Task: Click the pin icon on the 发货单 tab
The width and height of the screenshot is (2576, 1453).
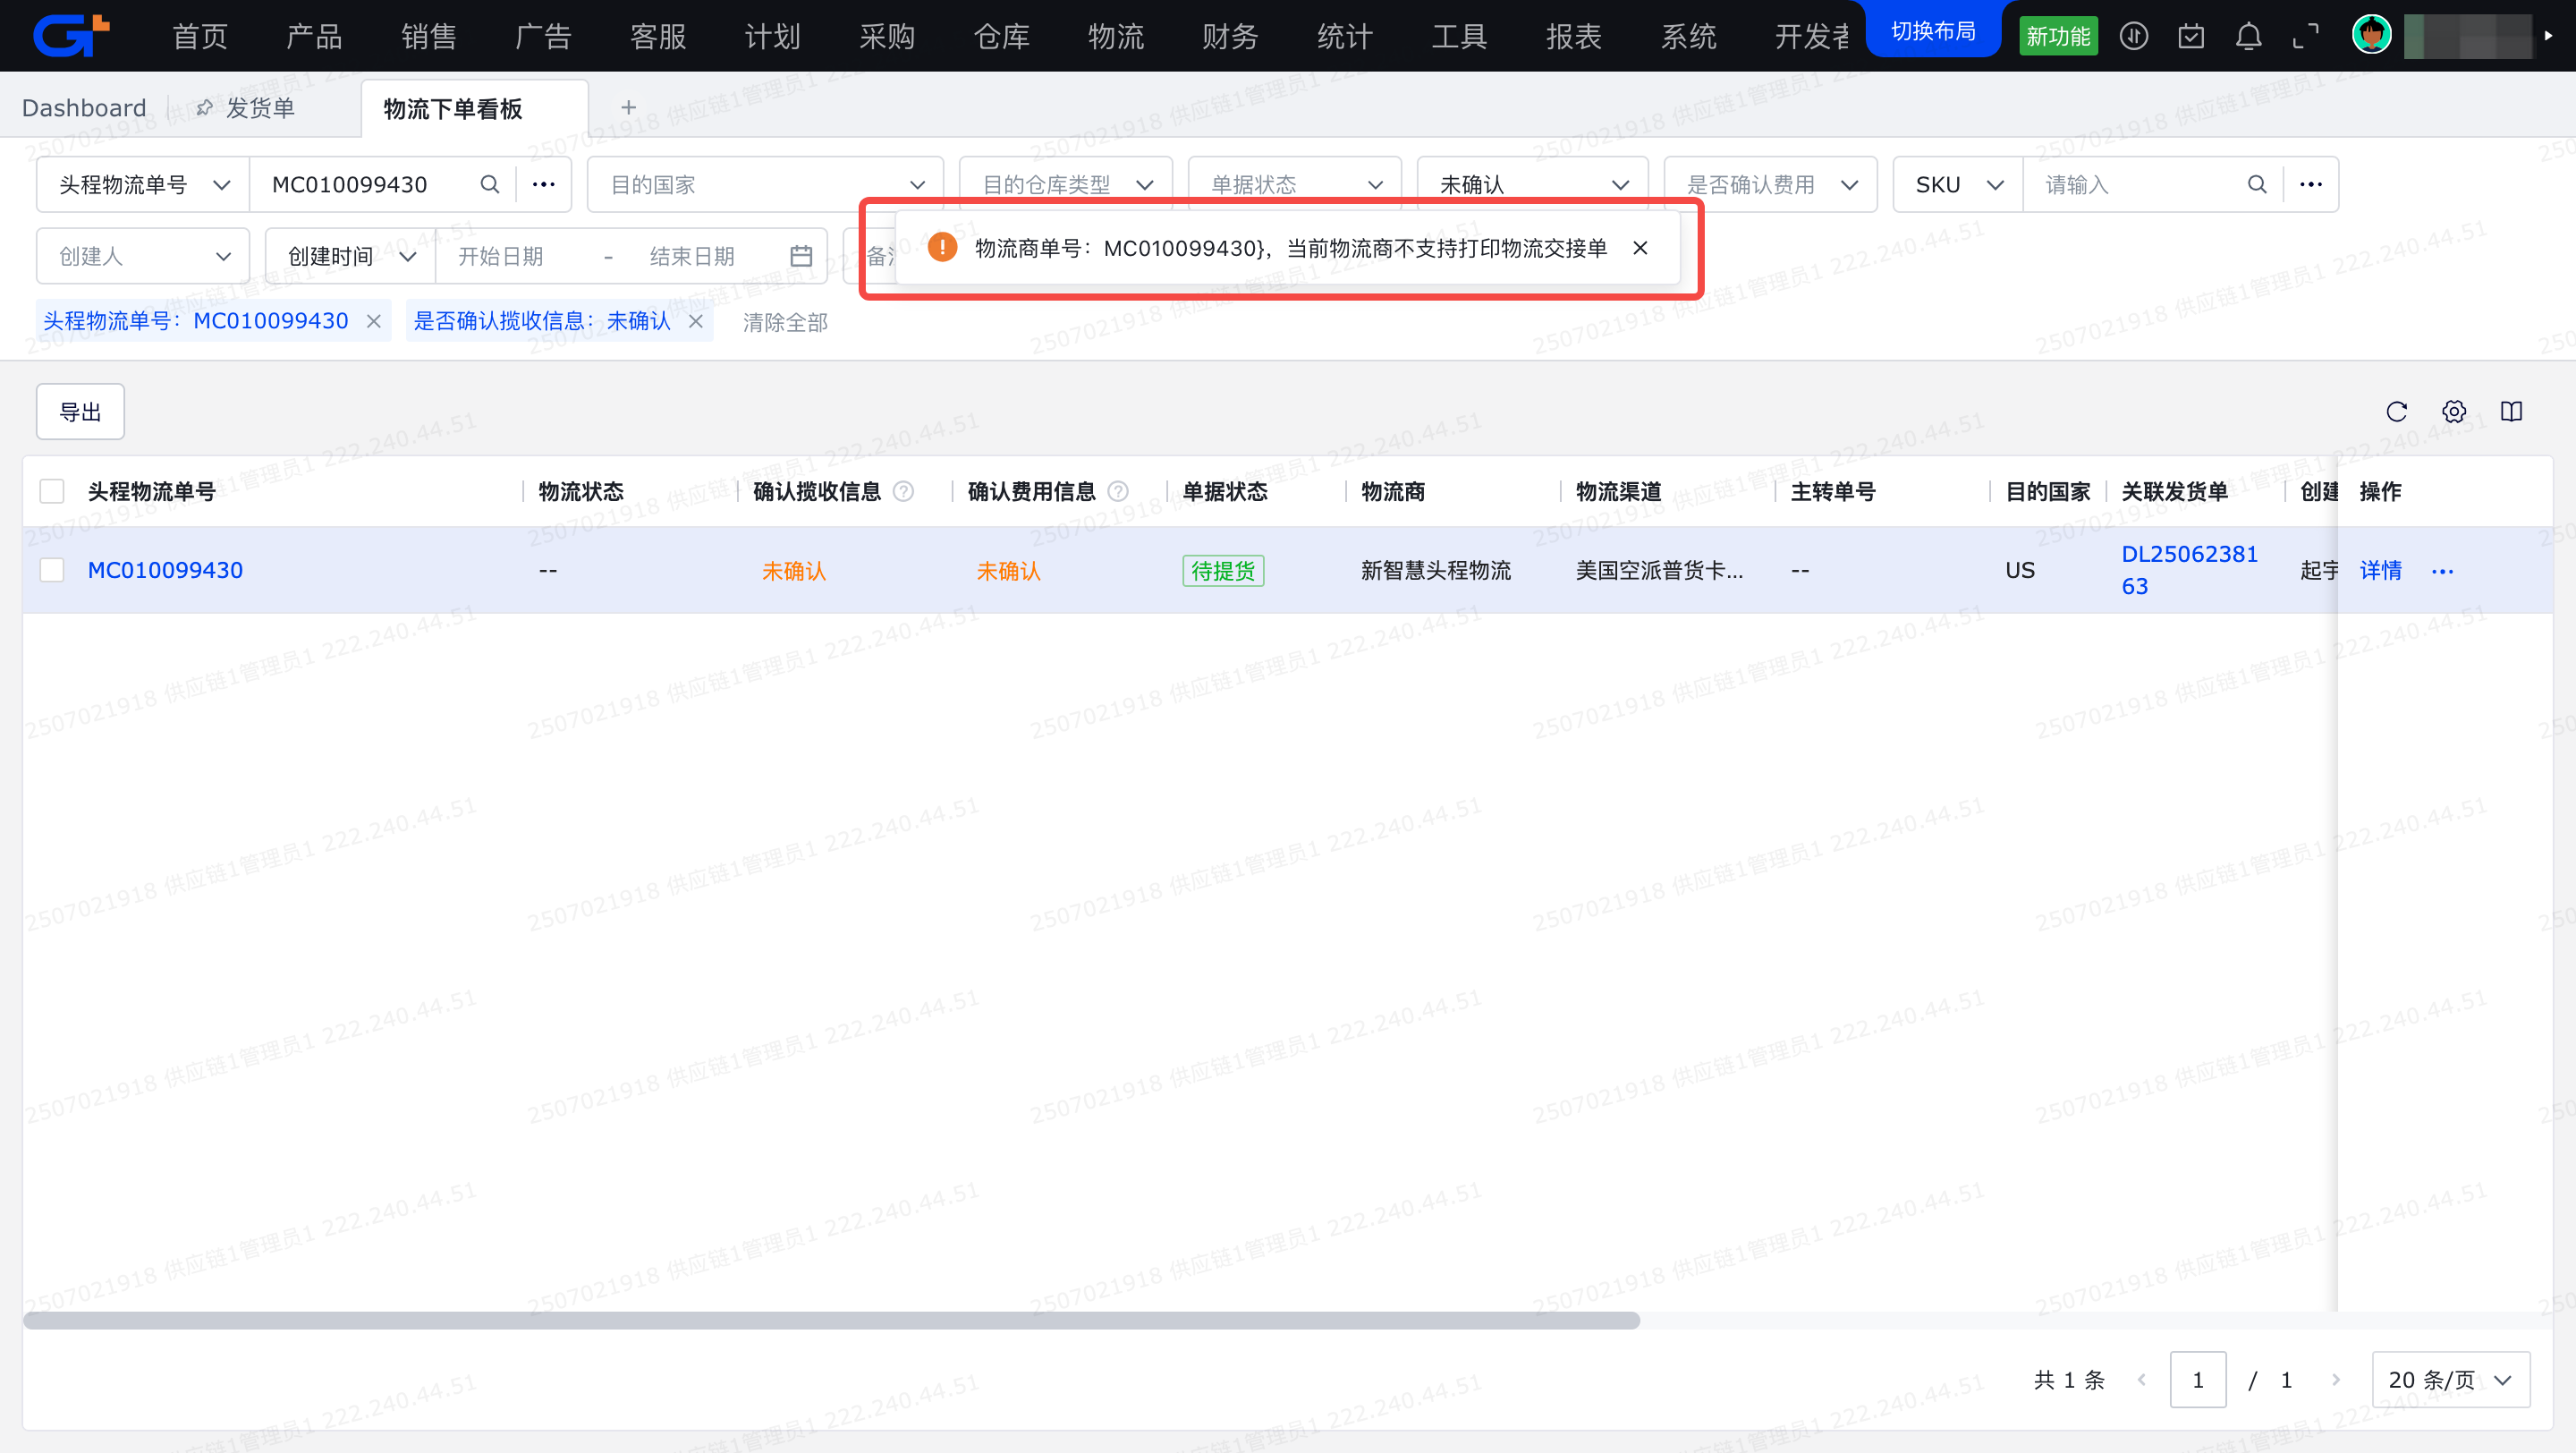Action: (x=204, y=107)
